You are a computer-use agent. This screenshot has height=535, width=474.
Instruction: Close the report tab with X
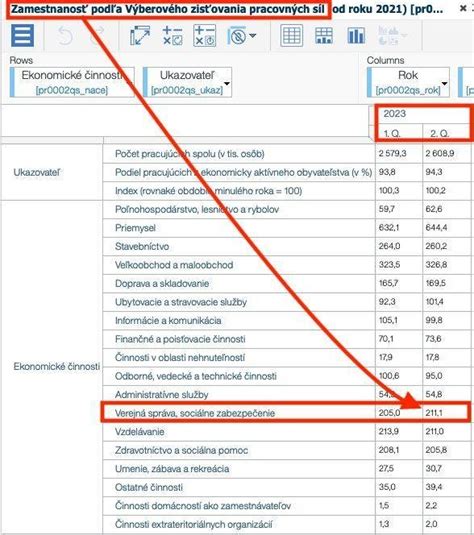tap(463, 8)
